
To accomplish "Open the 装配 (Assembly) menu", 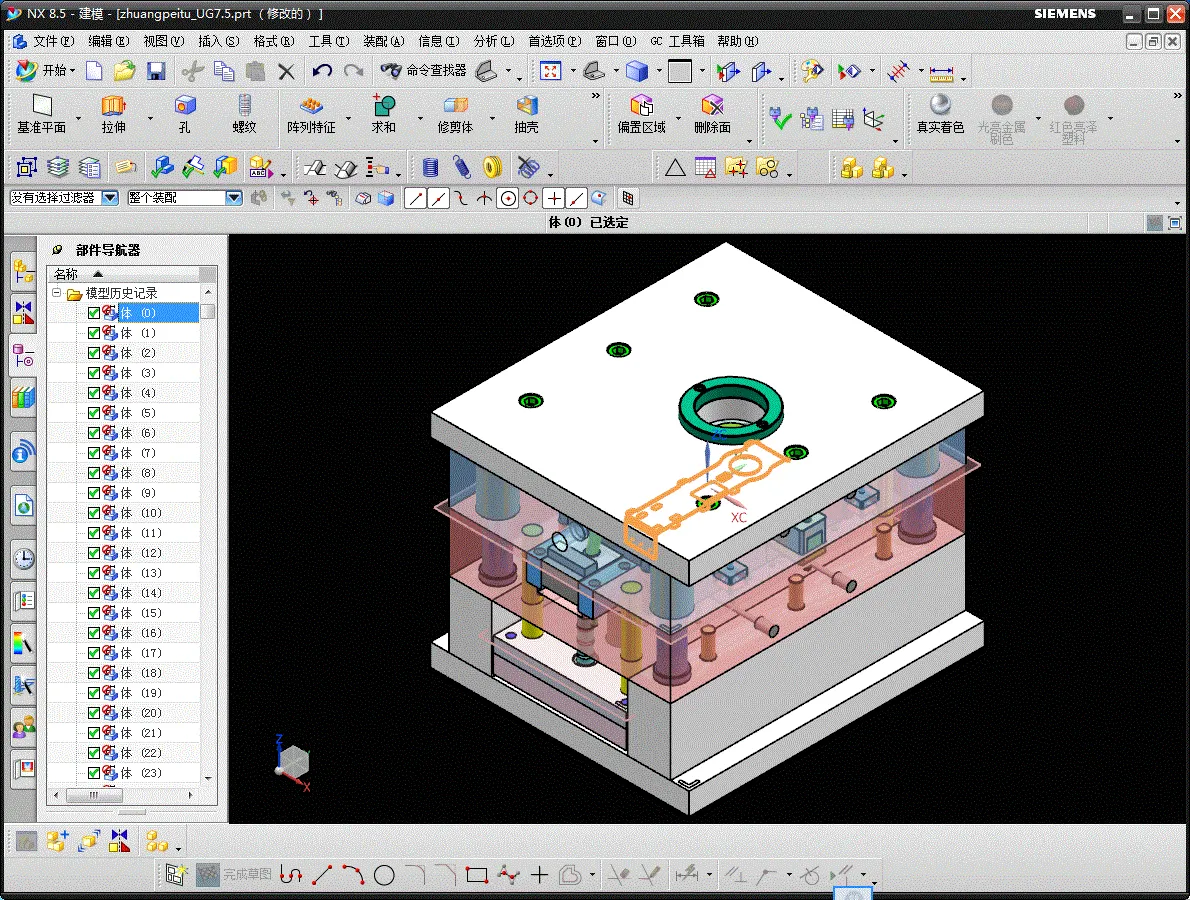I will [x=383, y=41].
